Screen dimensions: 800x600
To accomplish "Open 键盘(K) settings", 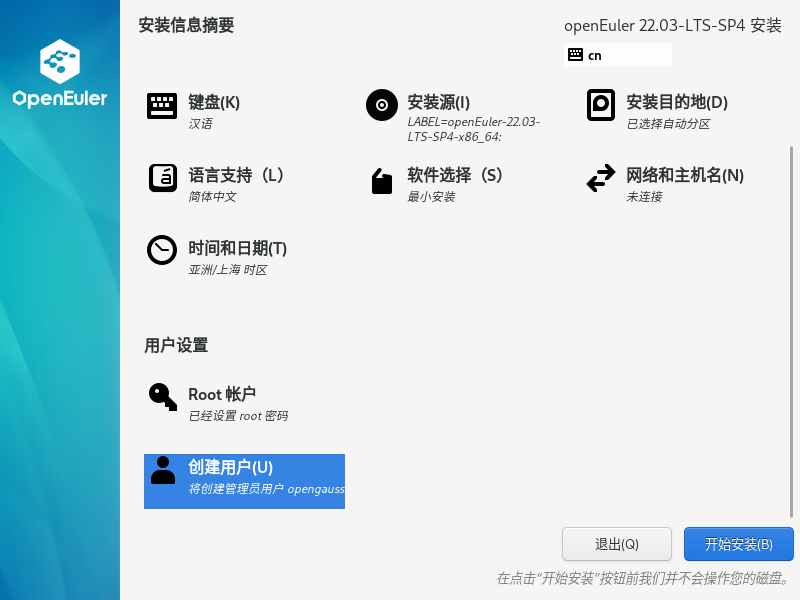I will (x=214, y=102).
